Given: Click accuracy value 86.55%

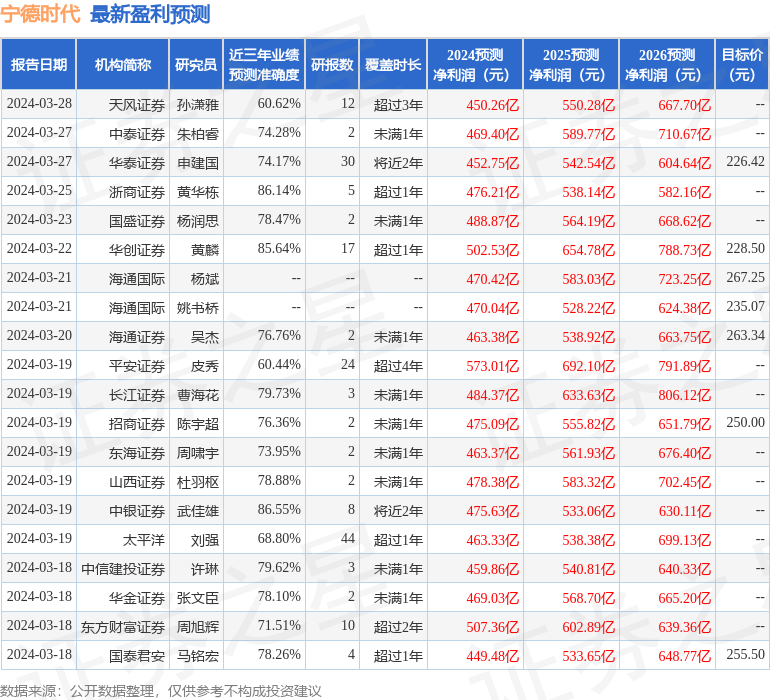Looking at the screenshot, I should 279,509.
